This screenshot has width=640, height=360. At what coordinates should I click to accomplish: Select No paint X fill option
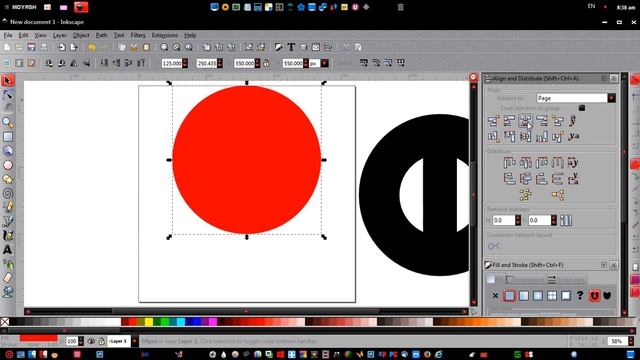[x=495, y=296]
